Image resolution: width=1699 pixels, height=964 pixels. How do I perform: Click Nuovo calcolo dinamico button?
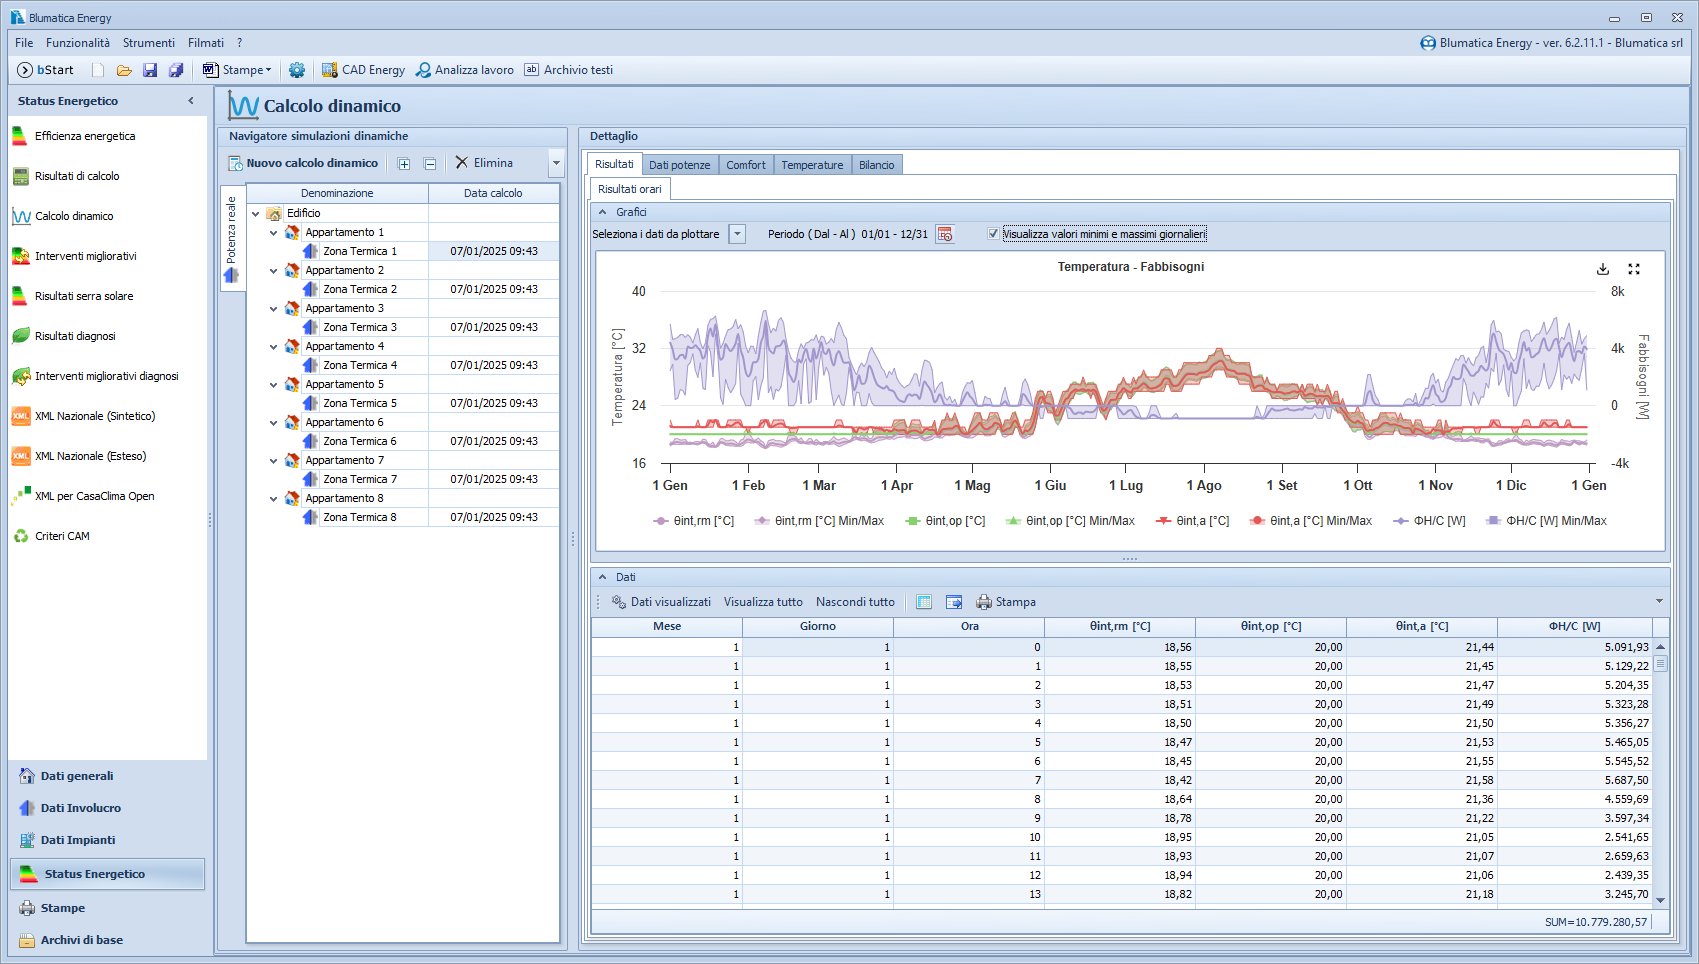(x=303, y=163)
